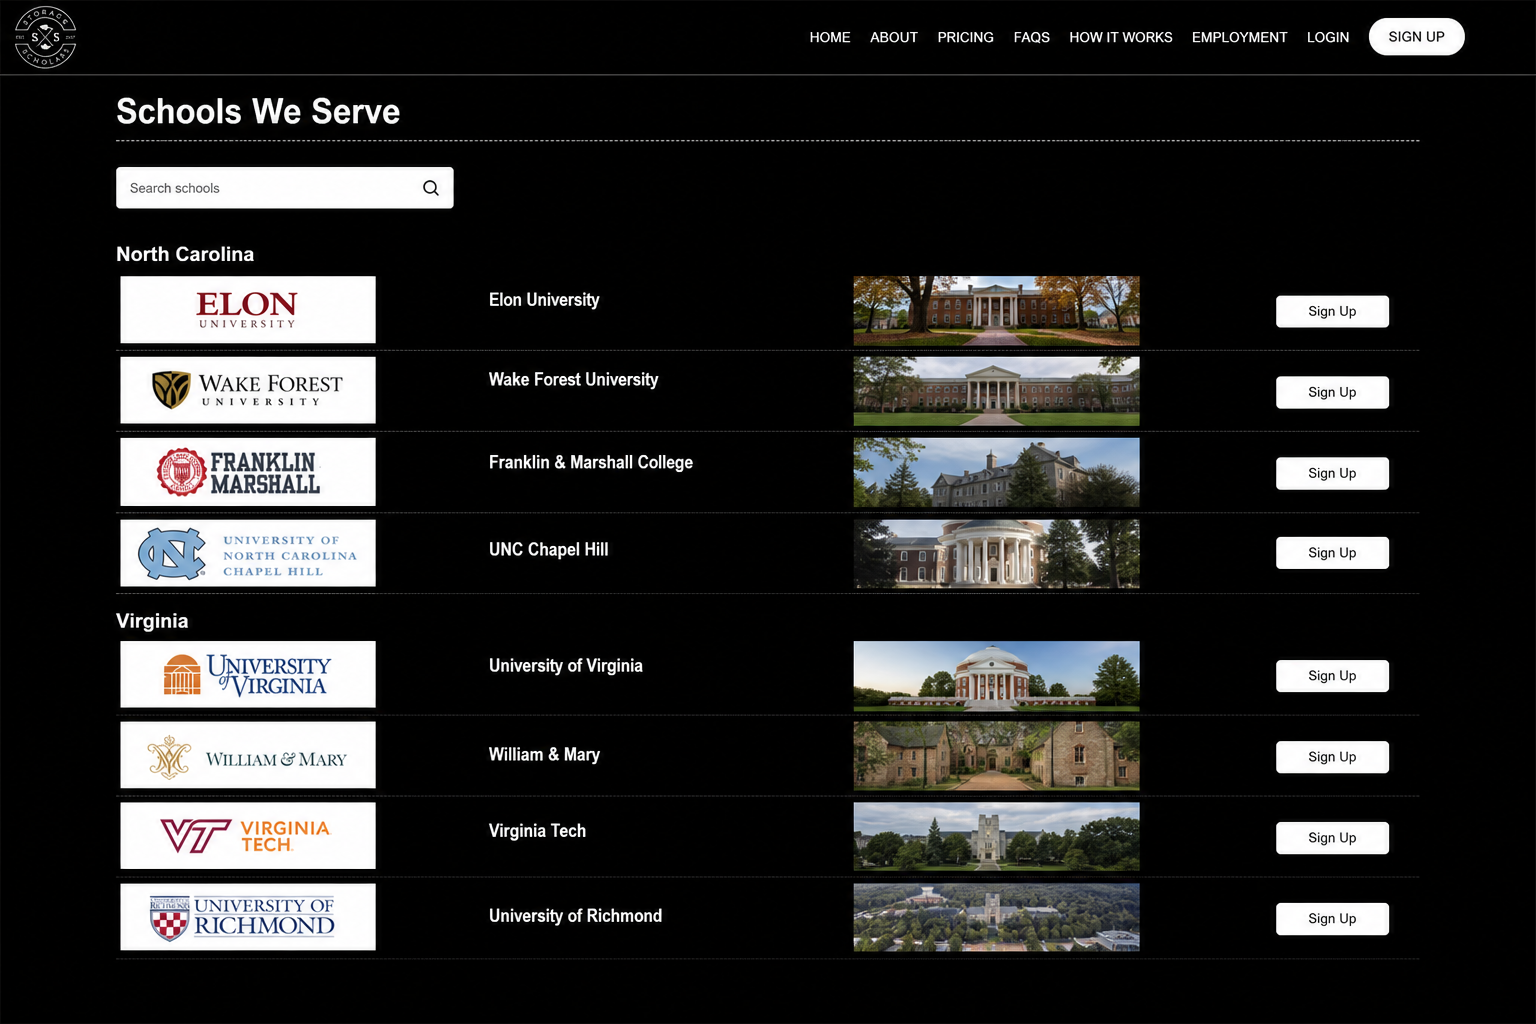Sign up for UNC Chapel Hill

[1333, 553]
